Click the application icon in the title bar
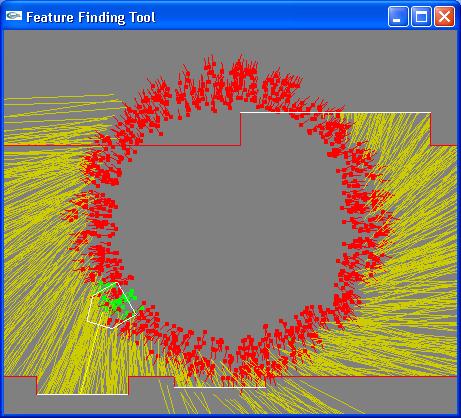Screen dimensions: 461x418 click(14, 16)
